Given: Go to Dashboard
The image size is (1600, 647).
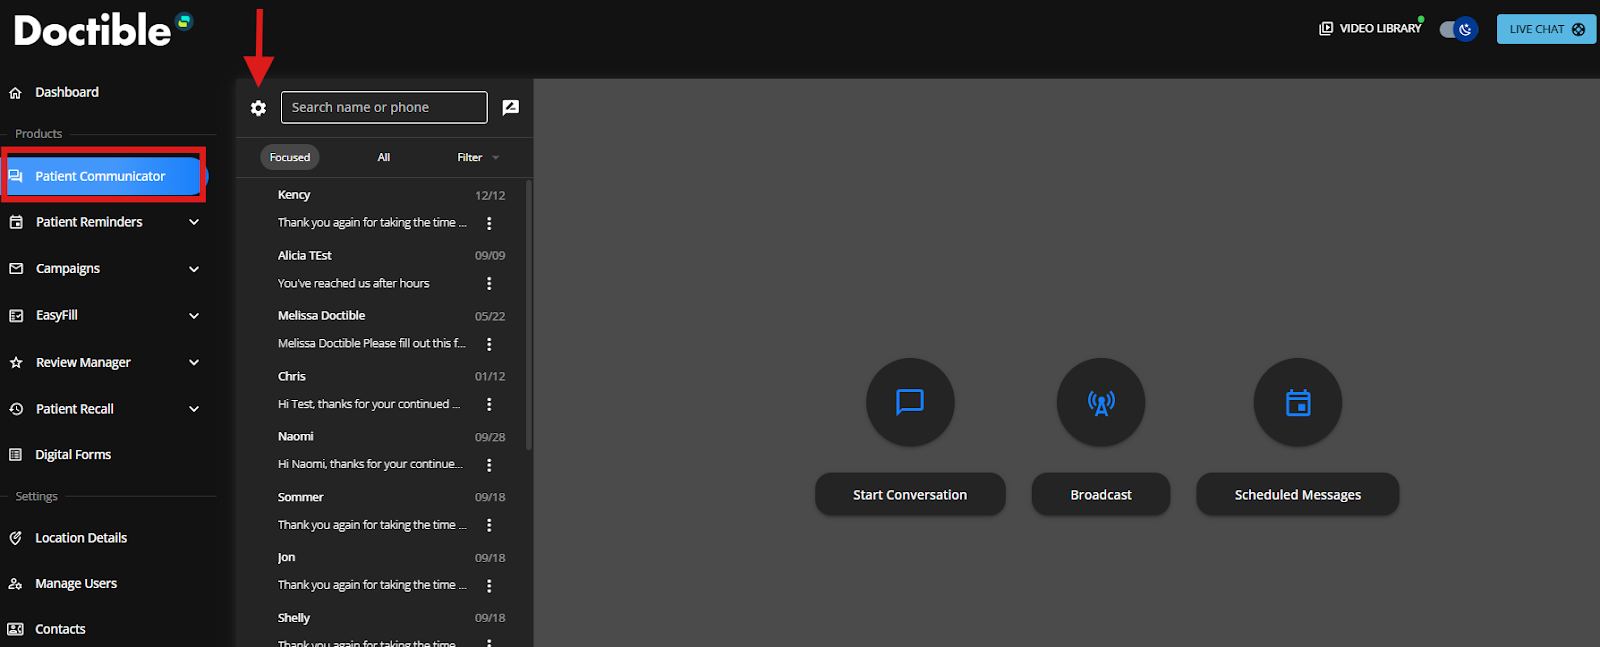Looking at the screenshot, I should pos(67,93).
